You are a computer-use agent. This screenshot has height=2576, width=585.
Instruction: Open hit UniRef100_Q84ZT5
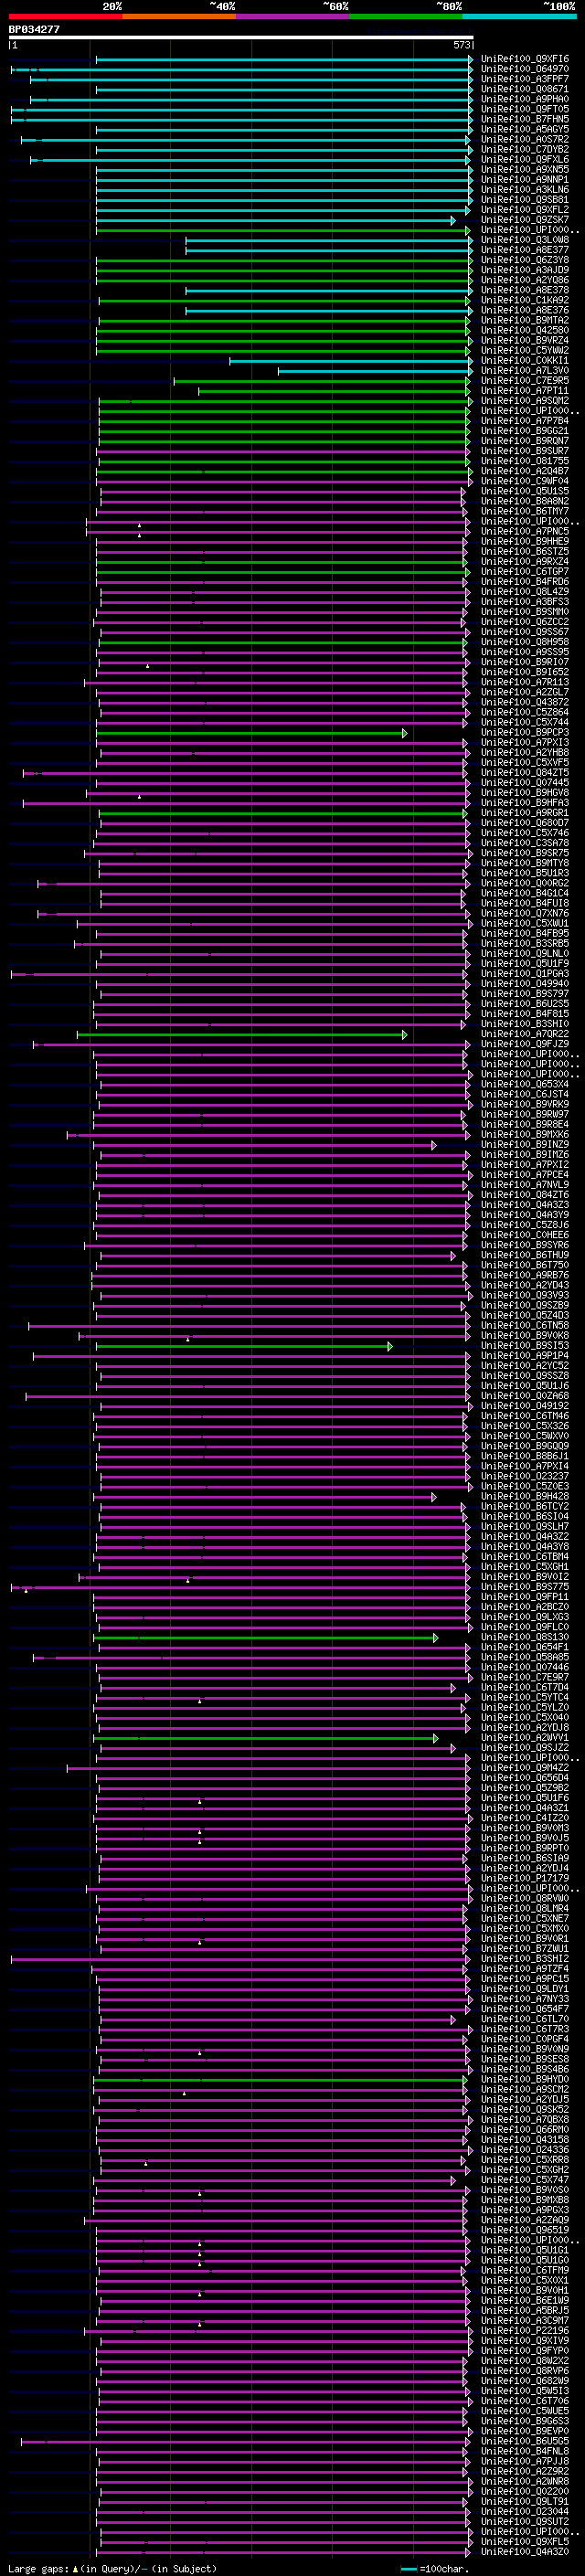[x=524, y=773]
